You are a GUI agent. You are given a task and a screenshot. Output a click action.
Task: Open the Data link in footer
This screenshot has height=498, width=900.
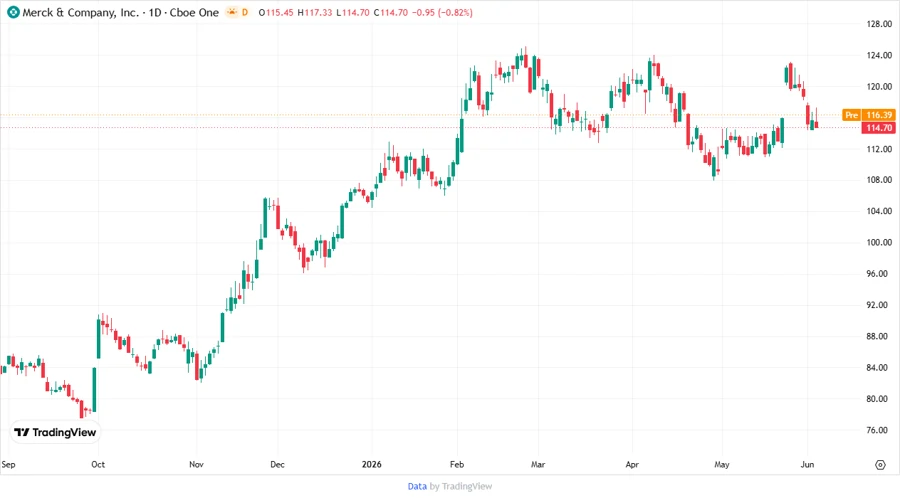[417, 487]
